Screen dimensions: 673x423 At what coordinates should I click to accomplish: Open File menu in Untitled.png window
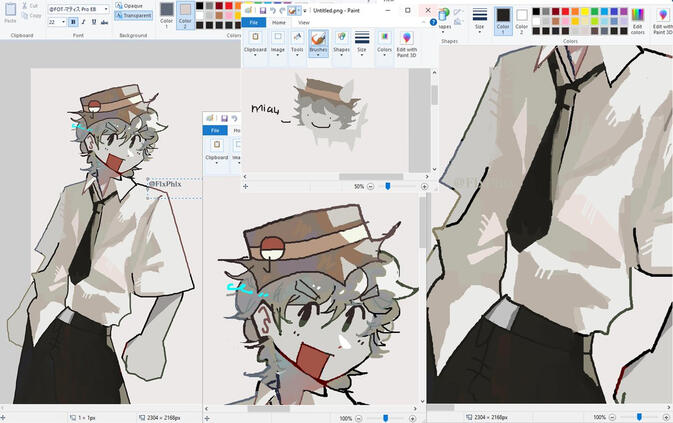click(x=254, y=22)
